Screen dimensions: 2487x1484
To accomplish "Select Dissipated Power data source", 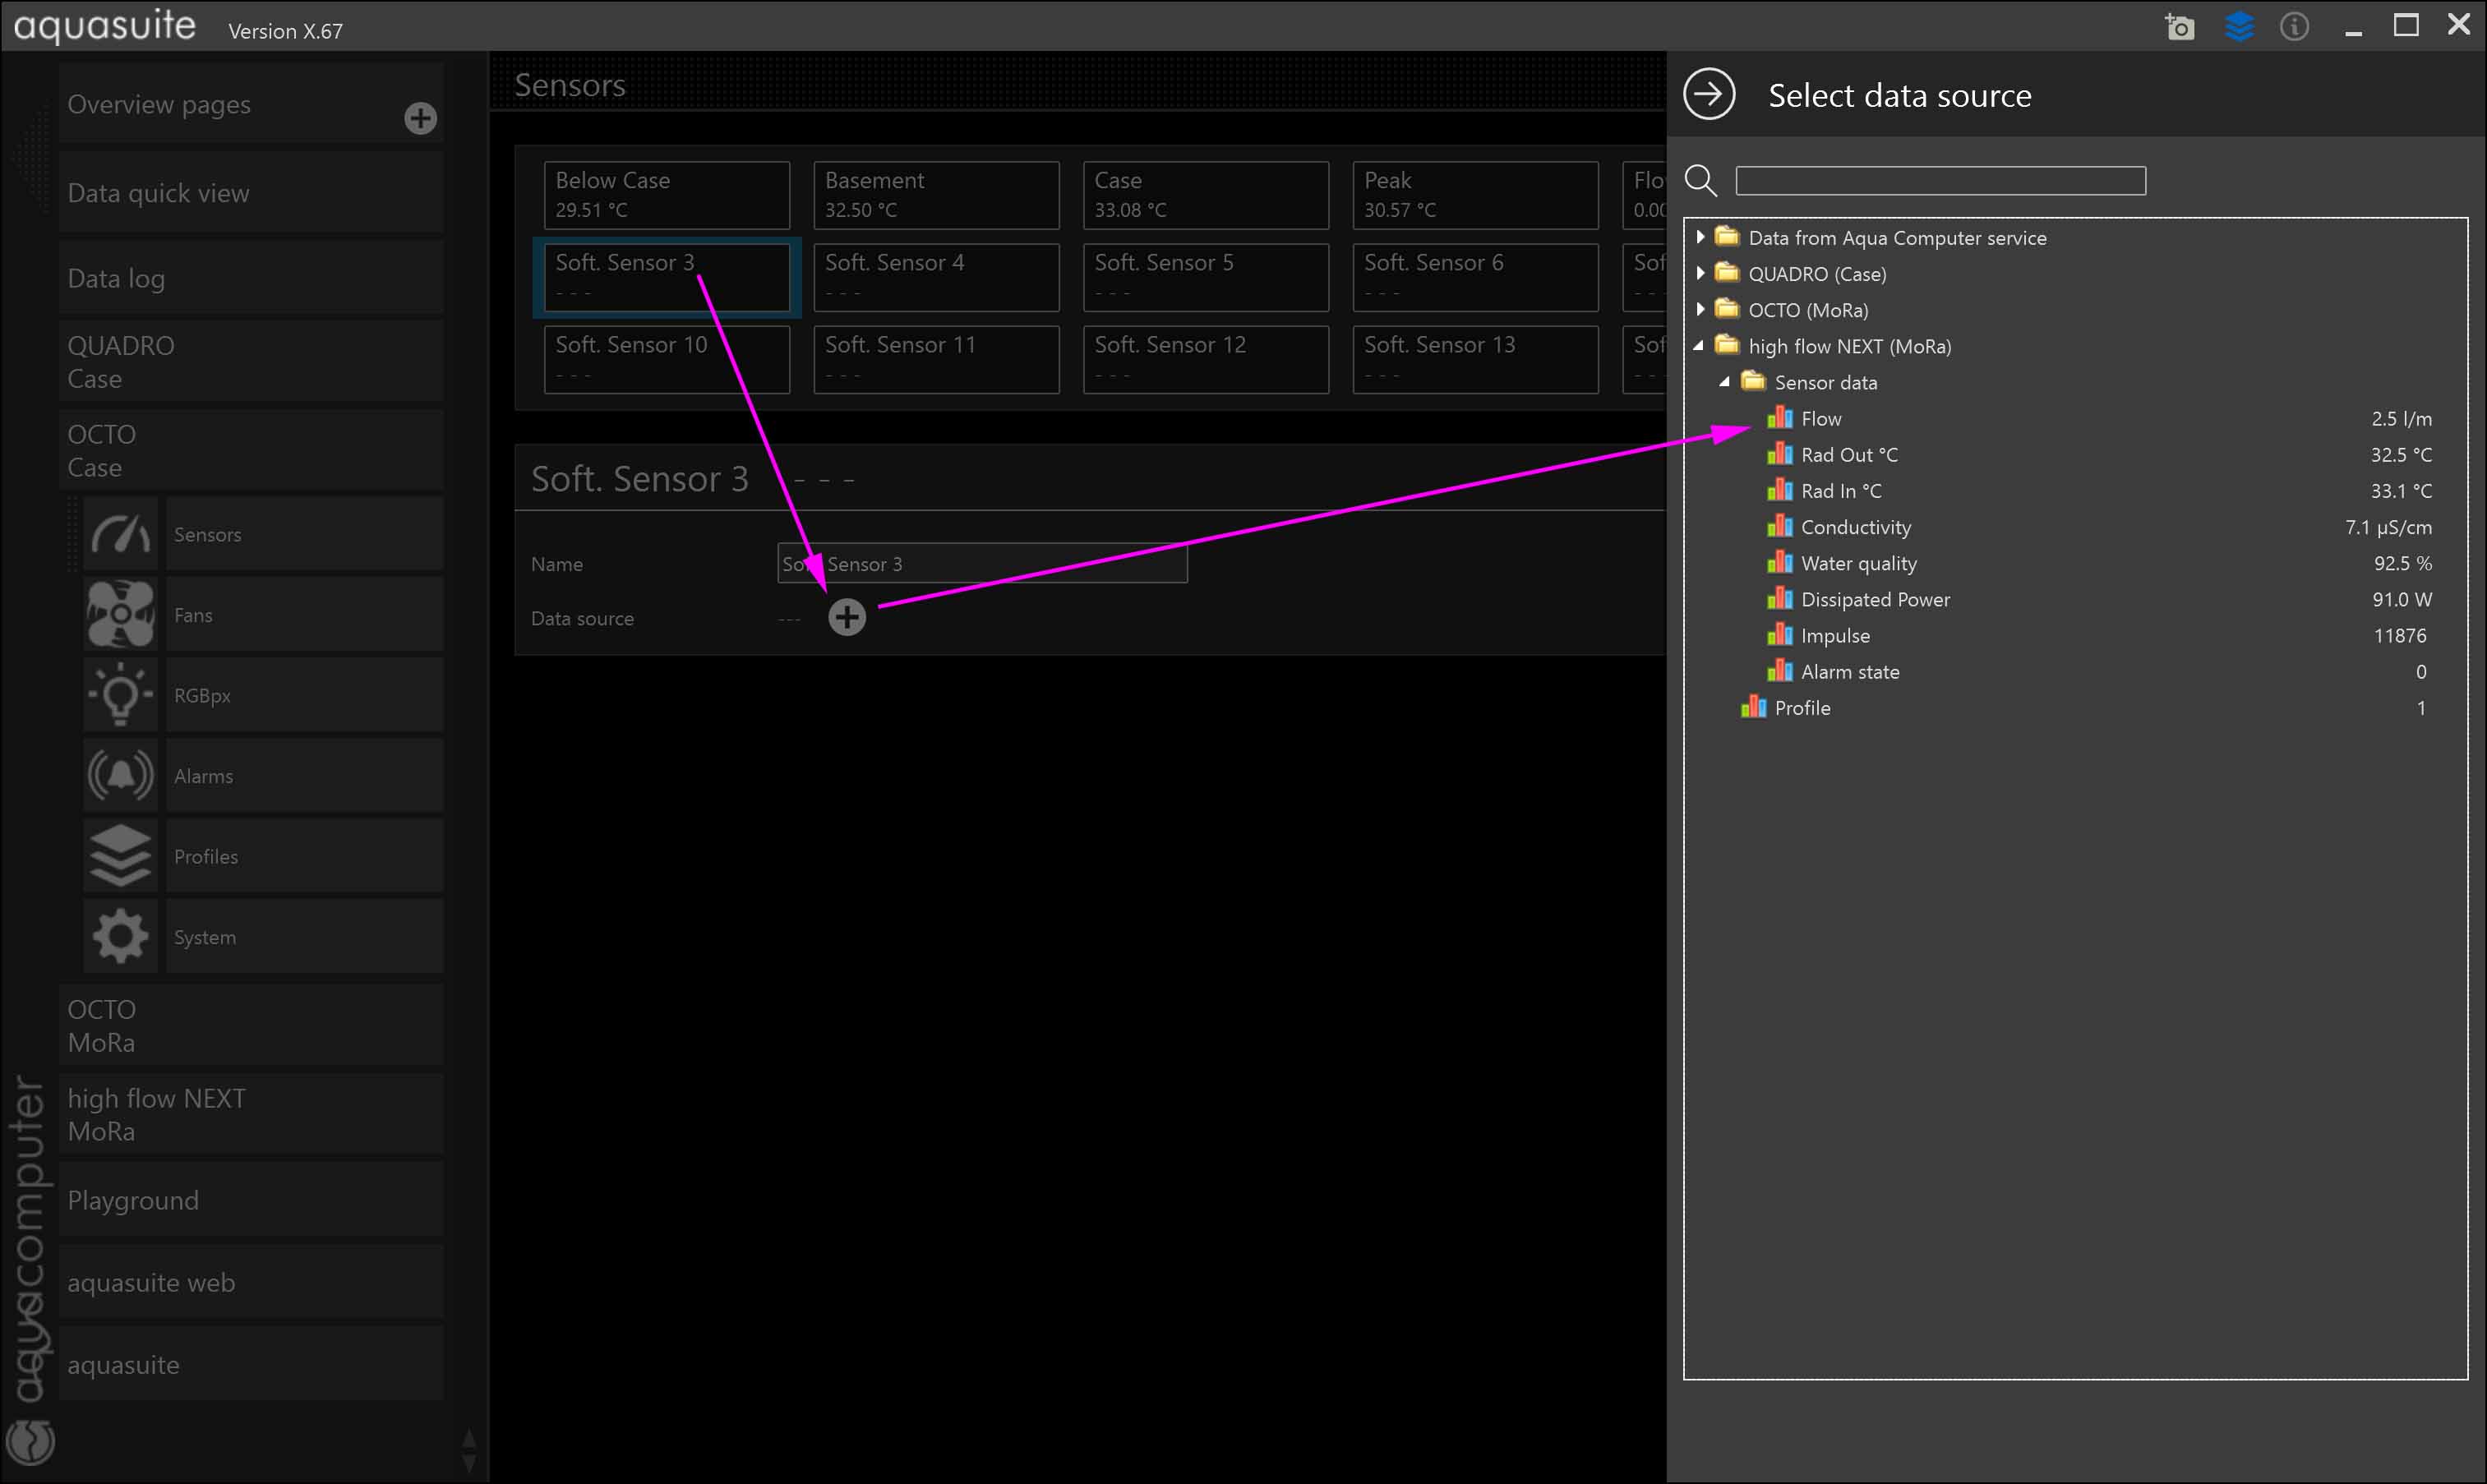I will pyautogui.click(x=1875, y=600).
